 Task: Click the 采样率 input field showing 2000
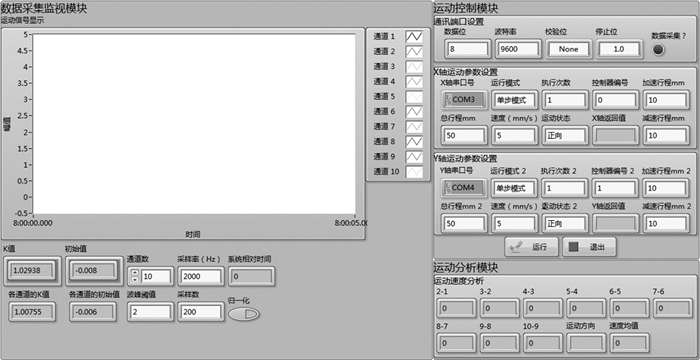200,277
